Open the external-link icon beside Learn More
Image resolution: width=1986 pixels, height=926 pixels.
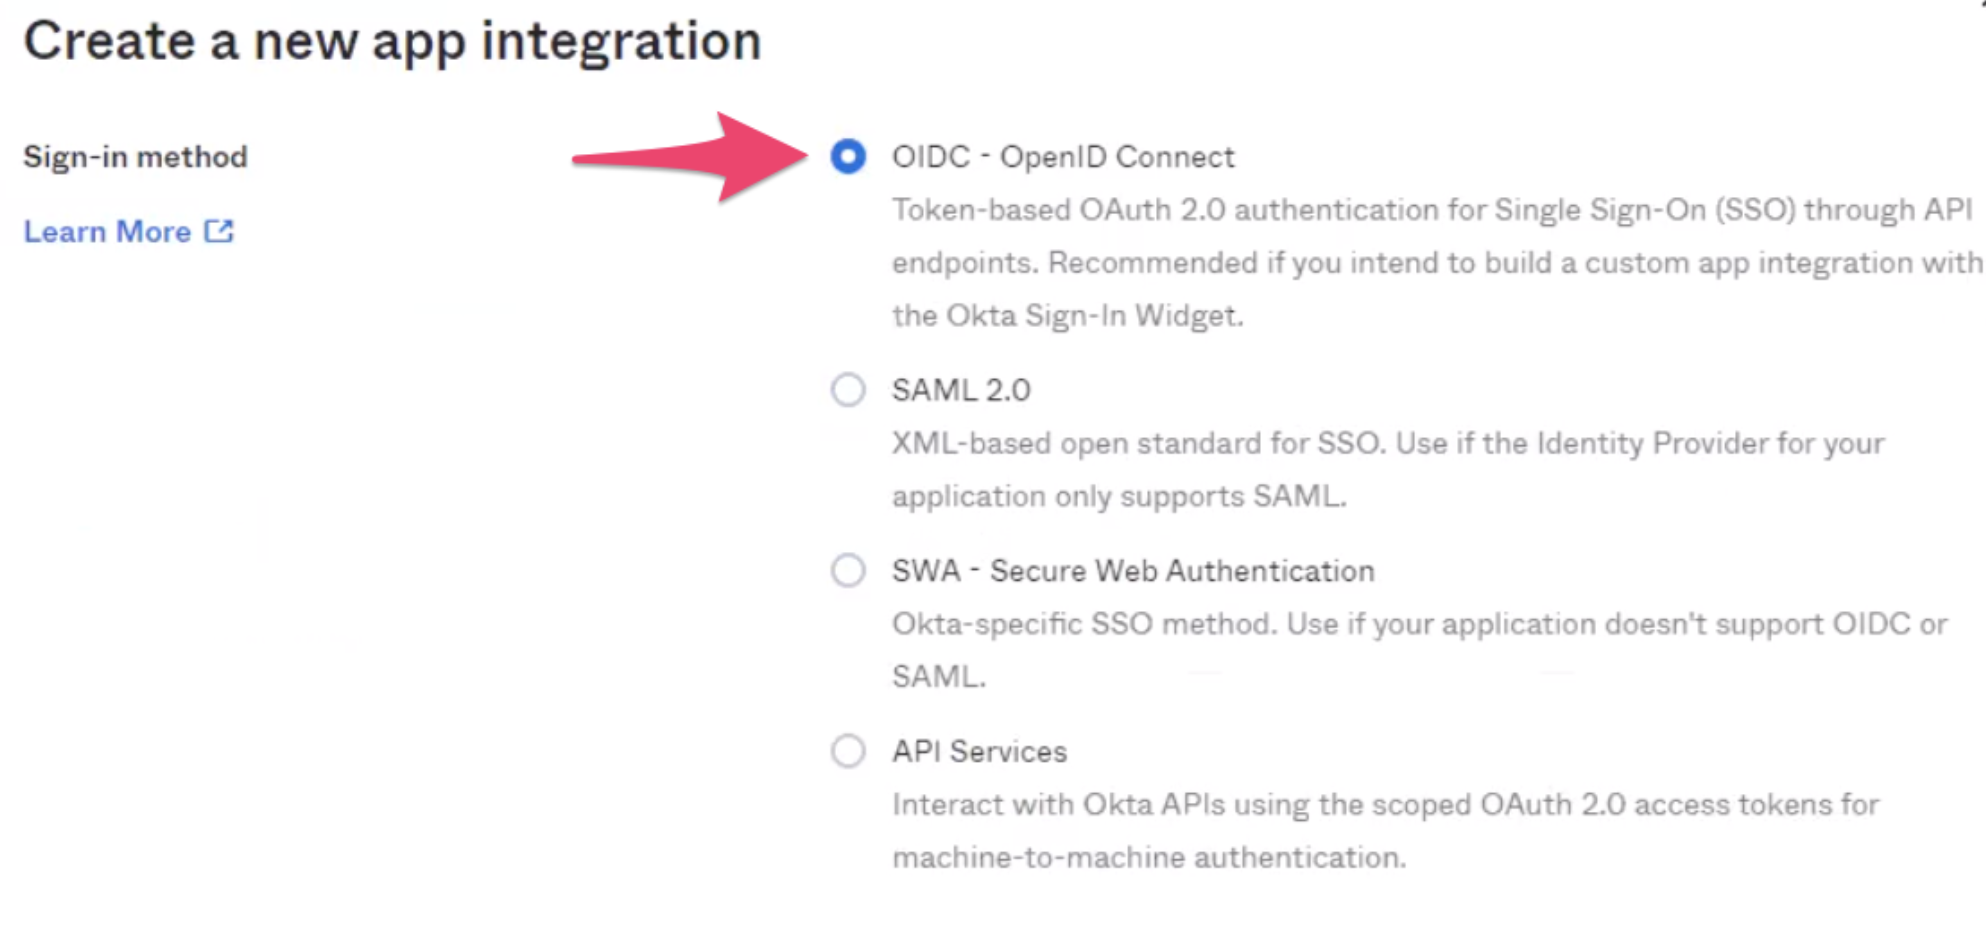[x=219, y=231]
